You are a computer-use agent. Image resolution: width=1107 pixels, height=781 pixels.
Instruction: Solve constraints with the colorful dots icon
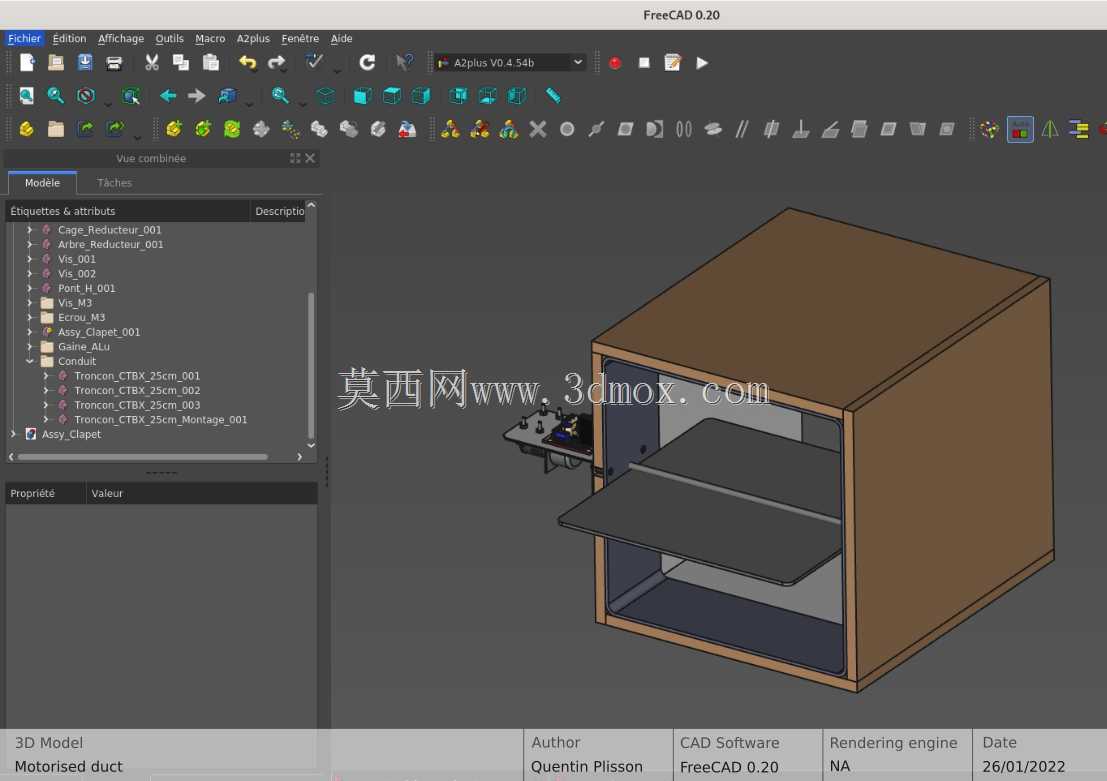(x=989, y=129)
